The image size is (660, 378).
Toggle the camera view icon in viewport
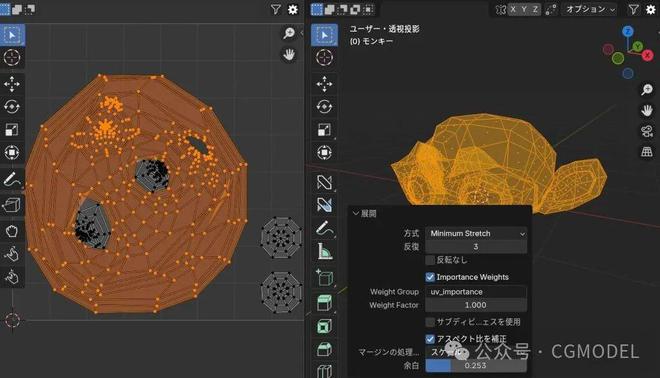[x=647, y=131]
